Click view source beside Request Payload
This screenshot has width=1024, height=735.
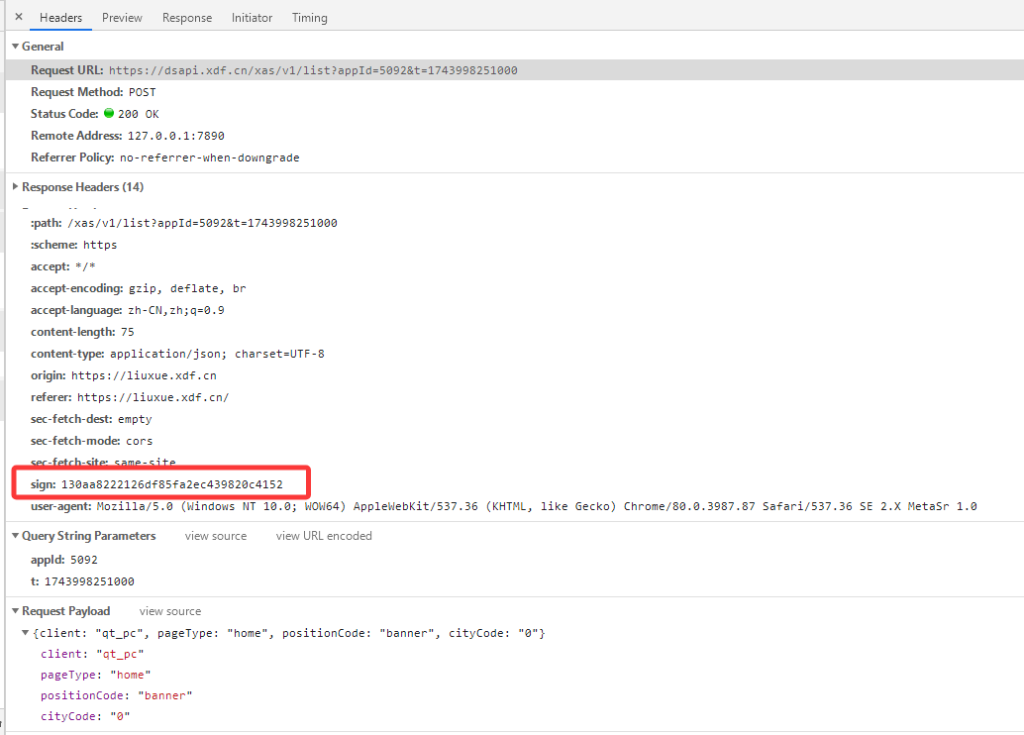[x=170, y=611]
